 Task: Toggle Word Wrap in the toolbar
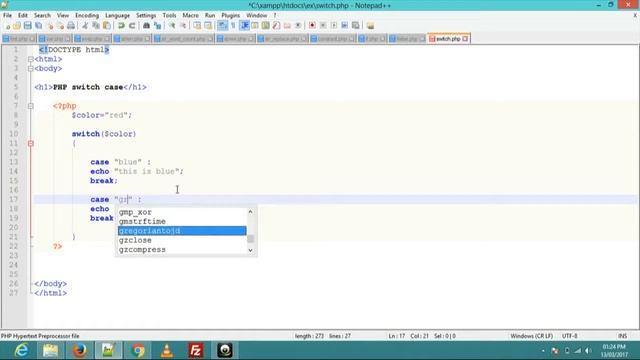[x=222, y=26]
